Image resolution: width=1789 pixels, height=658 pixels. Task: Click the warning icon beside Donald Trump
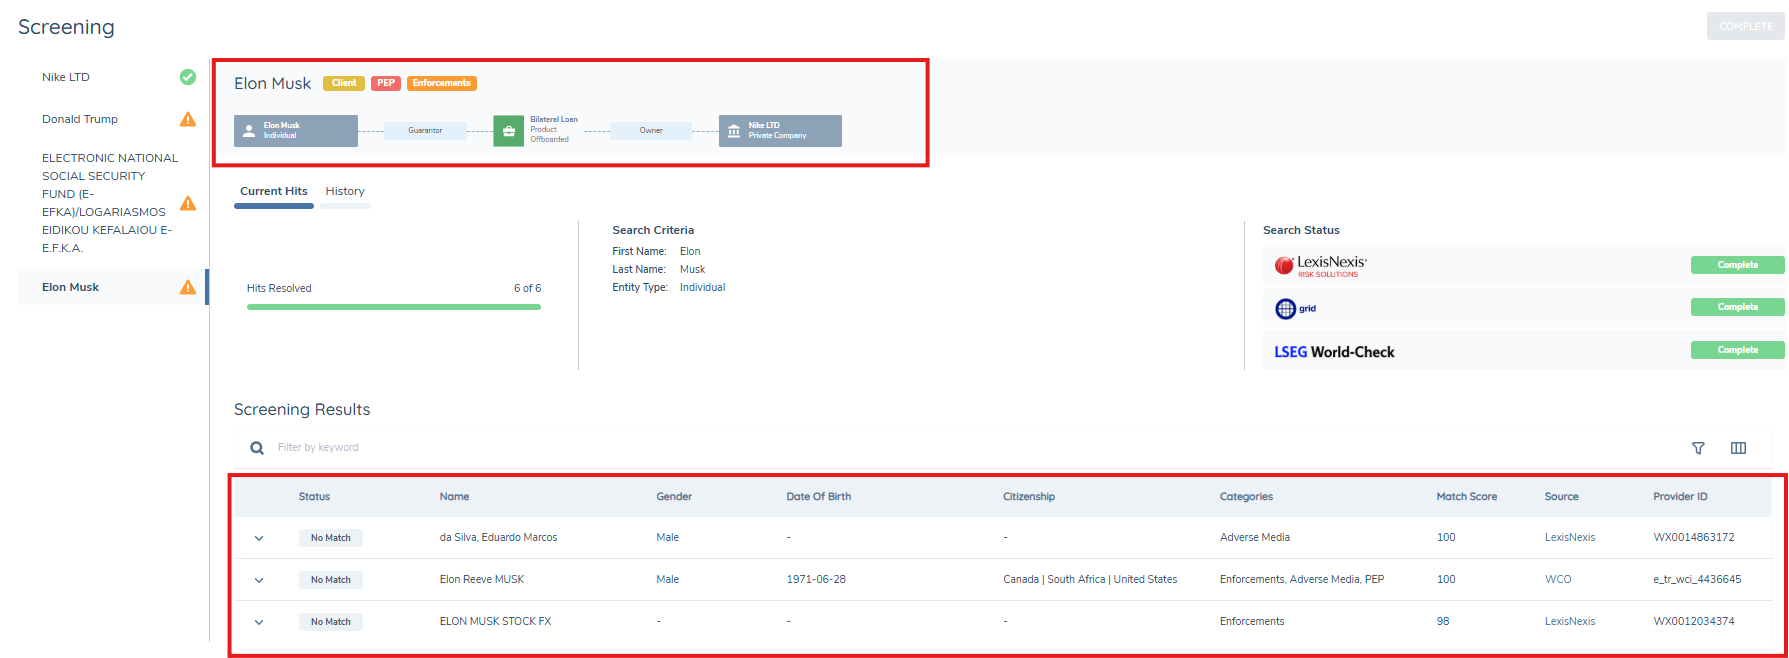click(x=187, y=119)
